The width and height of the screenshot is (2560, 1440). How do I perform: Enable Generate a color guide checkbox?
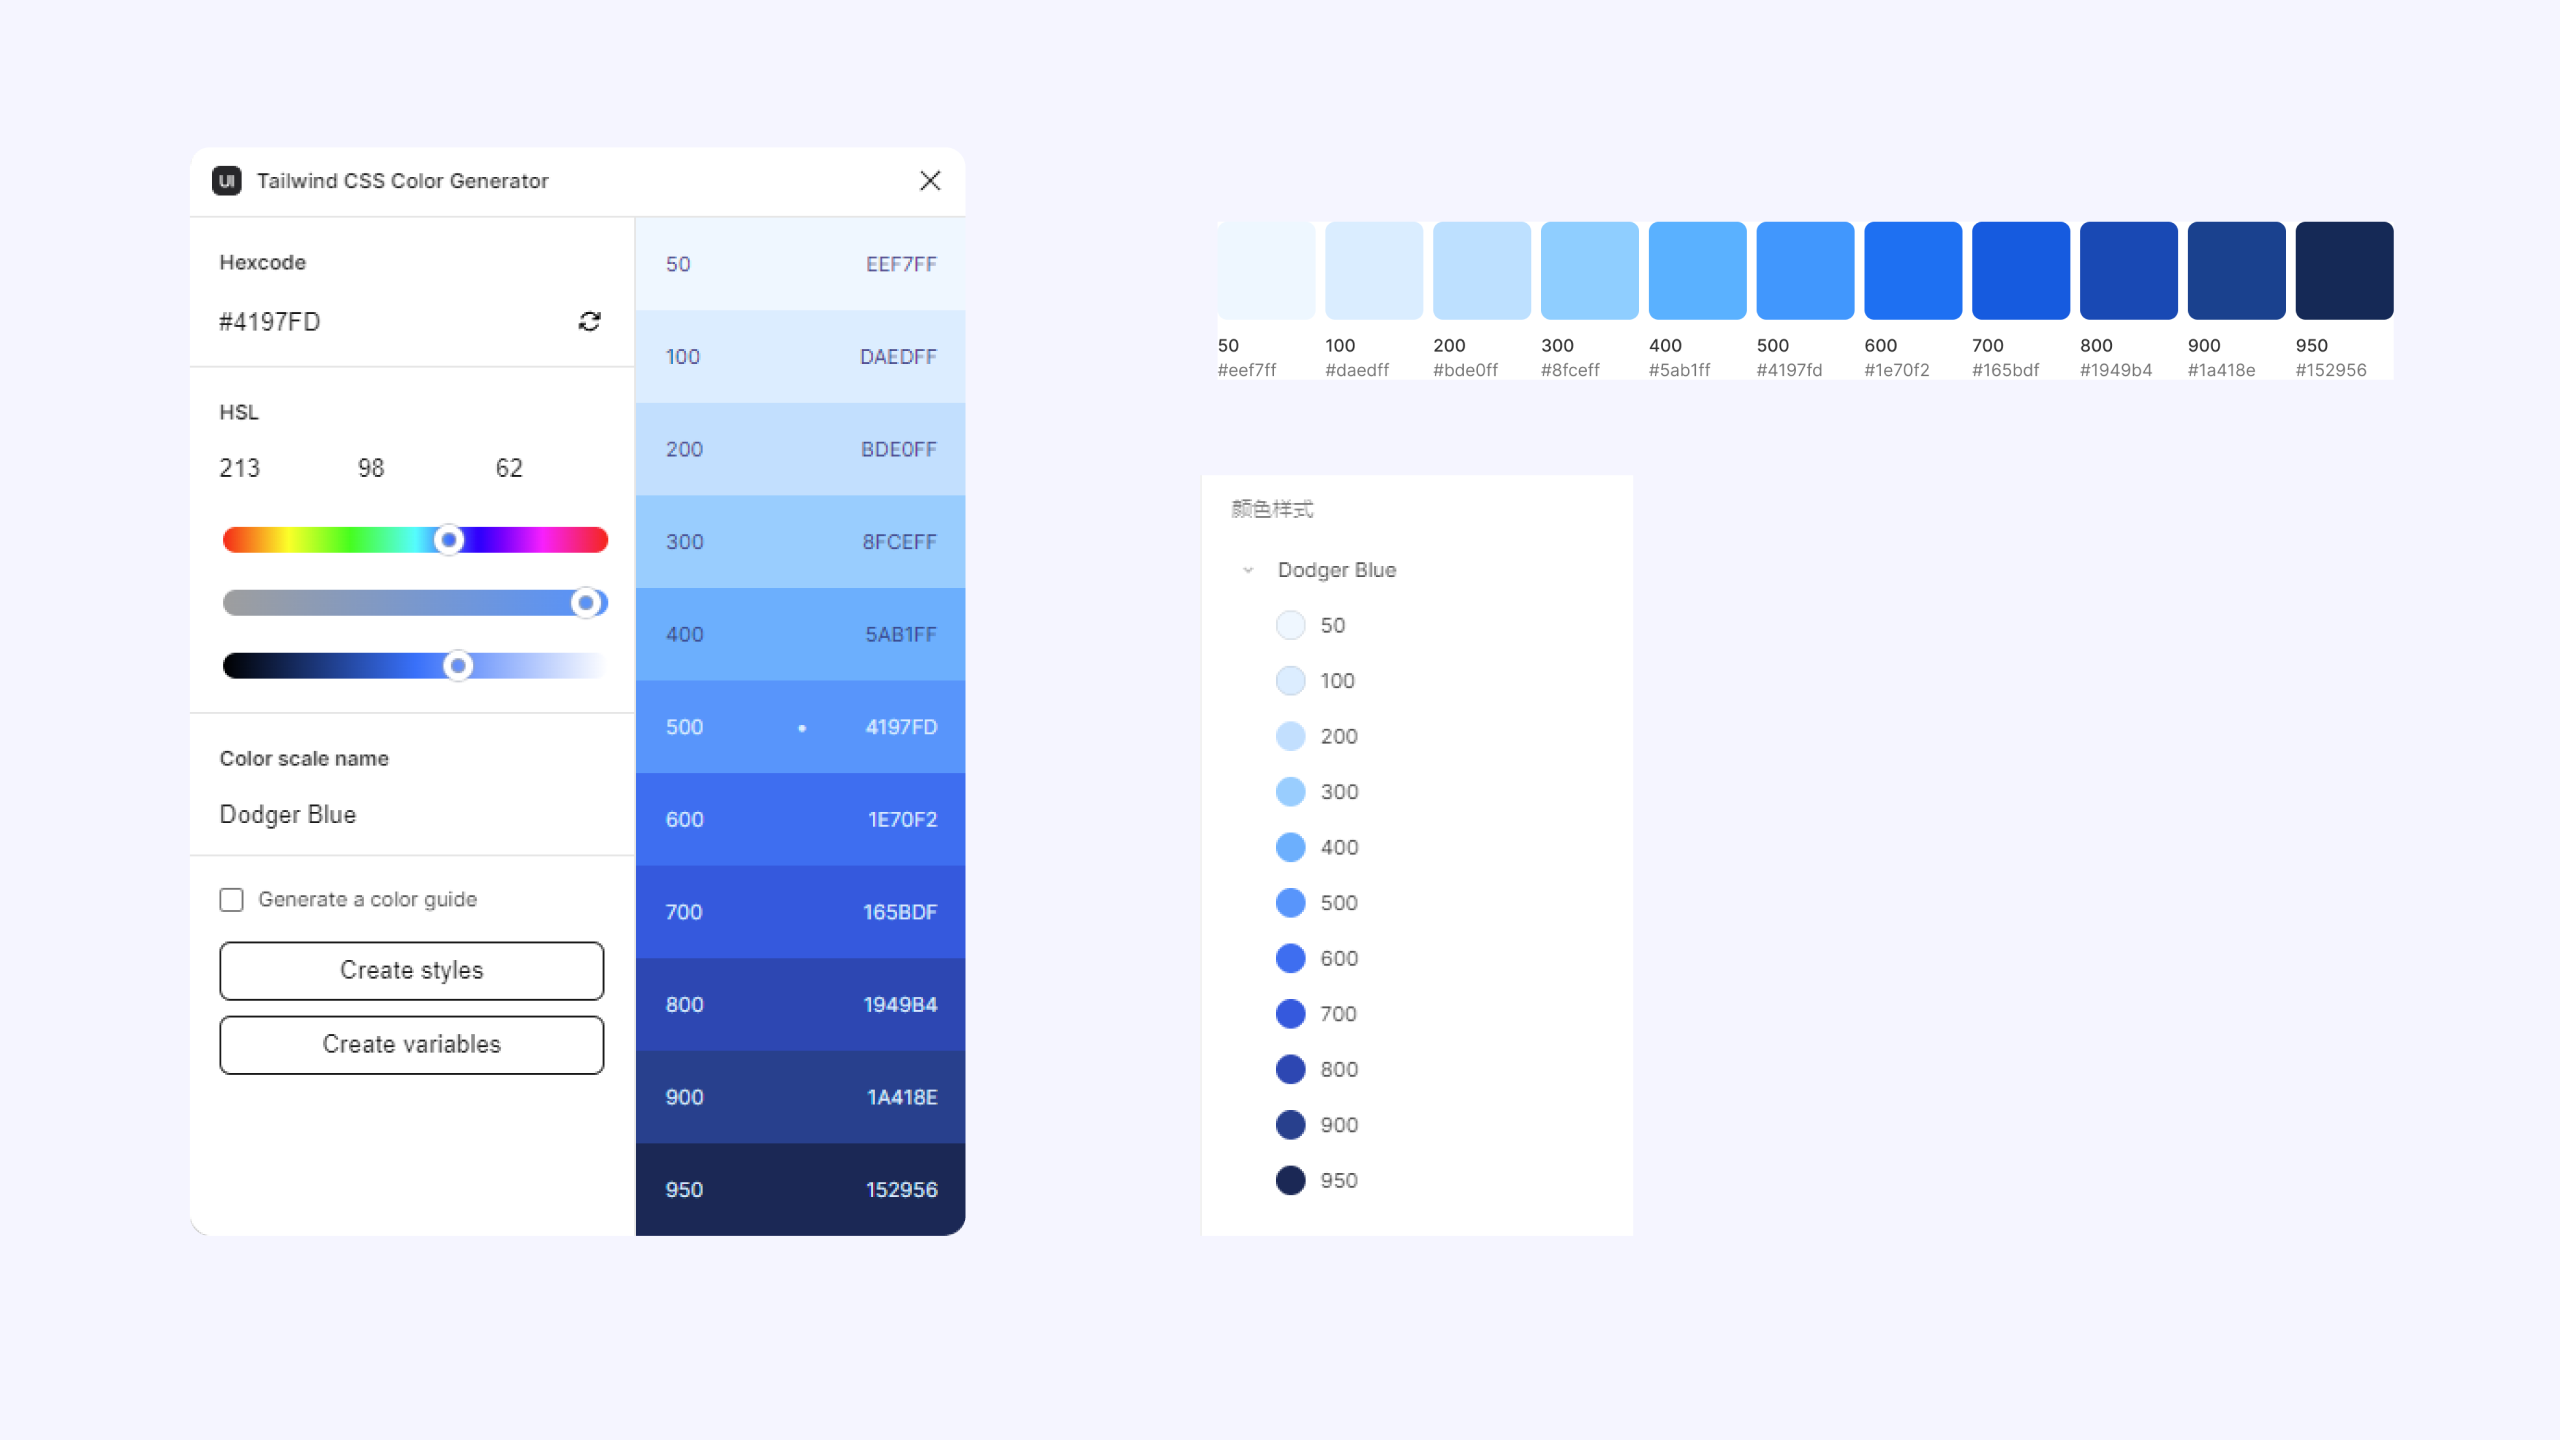point(232,899)
